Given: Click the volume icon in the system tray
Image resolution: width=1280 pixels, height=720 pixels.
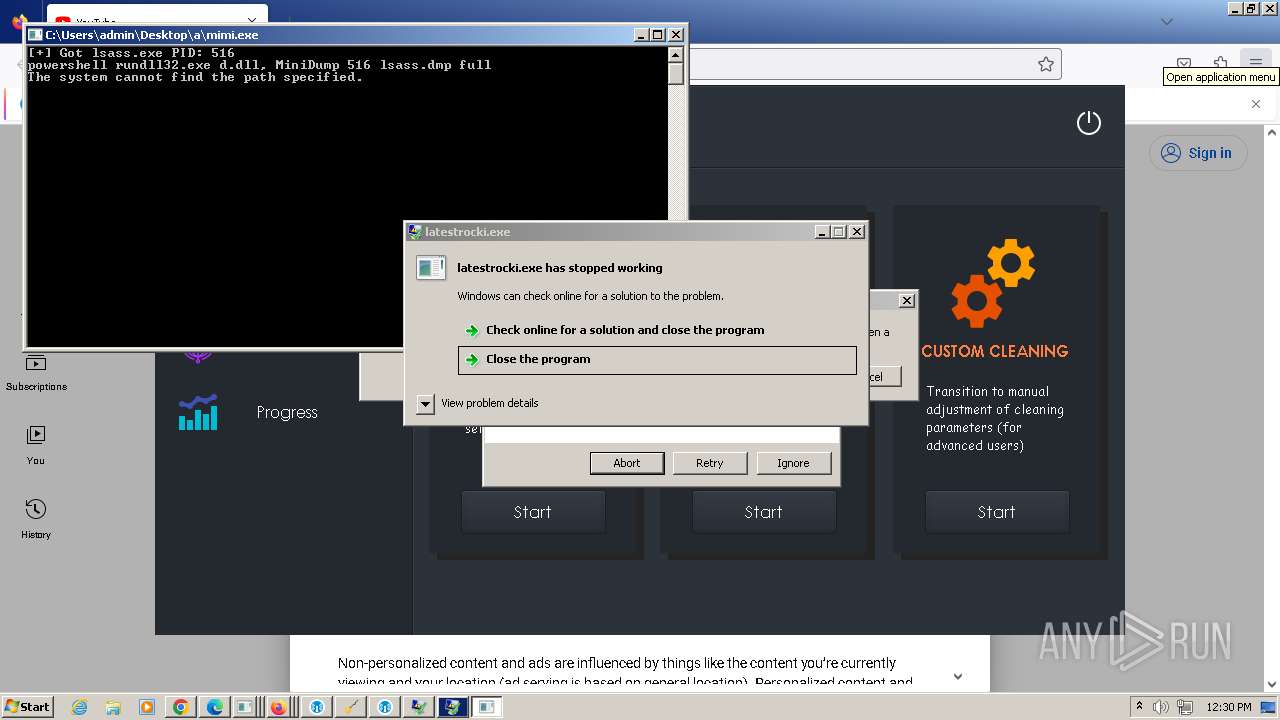Looking at the screenshot, I should 1160,707.
